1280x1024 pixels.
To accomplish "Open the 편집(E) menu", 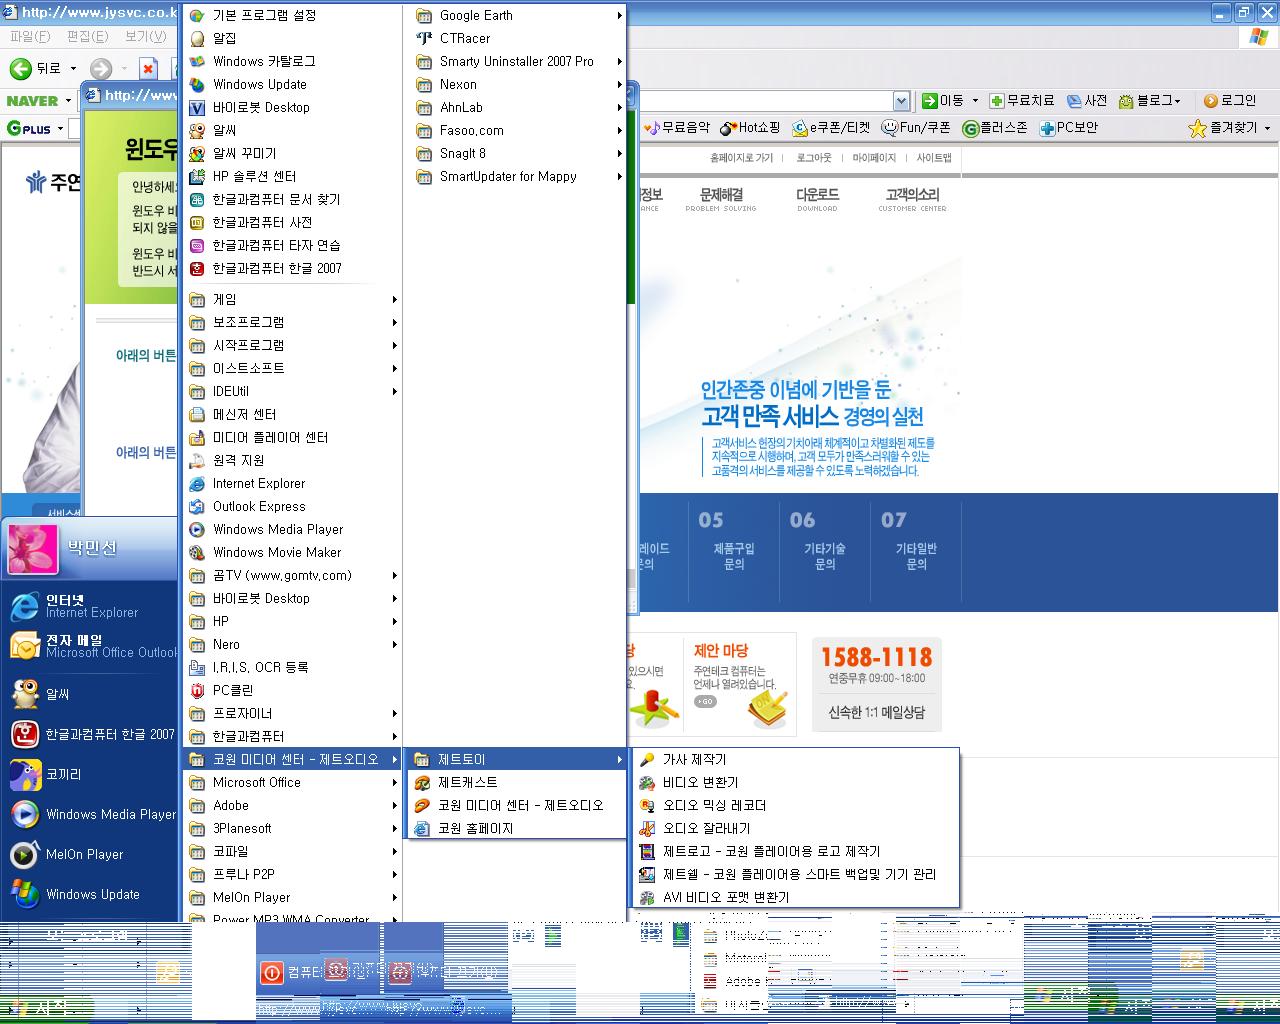I will (x=87, y=36).
